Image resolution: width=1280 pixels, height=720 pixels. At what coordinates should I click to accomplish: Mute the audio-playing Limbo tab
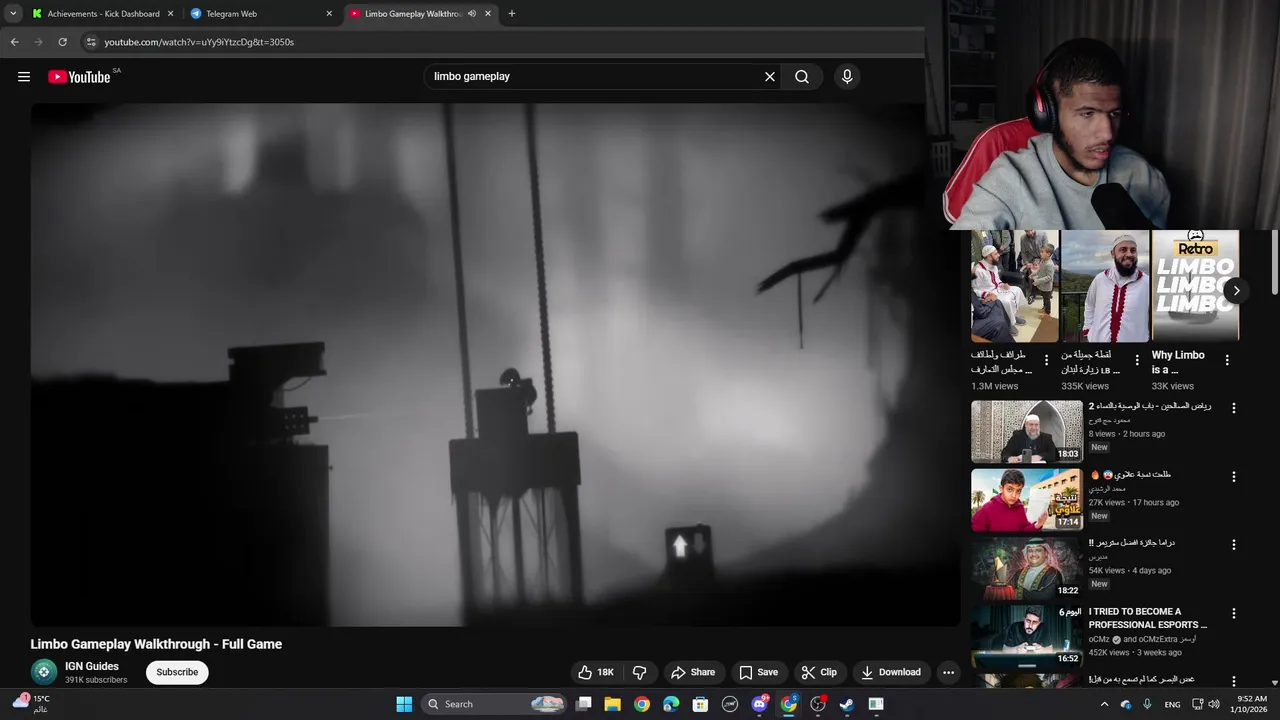click(472, 14)
